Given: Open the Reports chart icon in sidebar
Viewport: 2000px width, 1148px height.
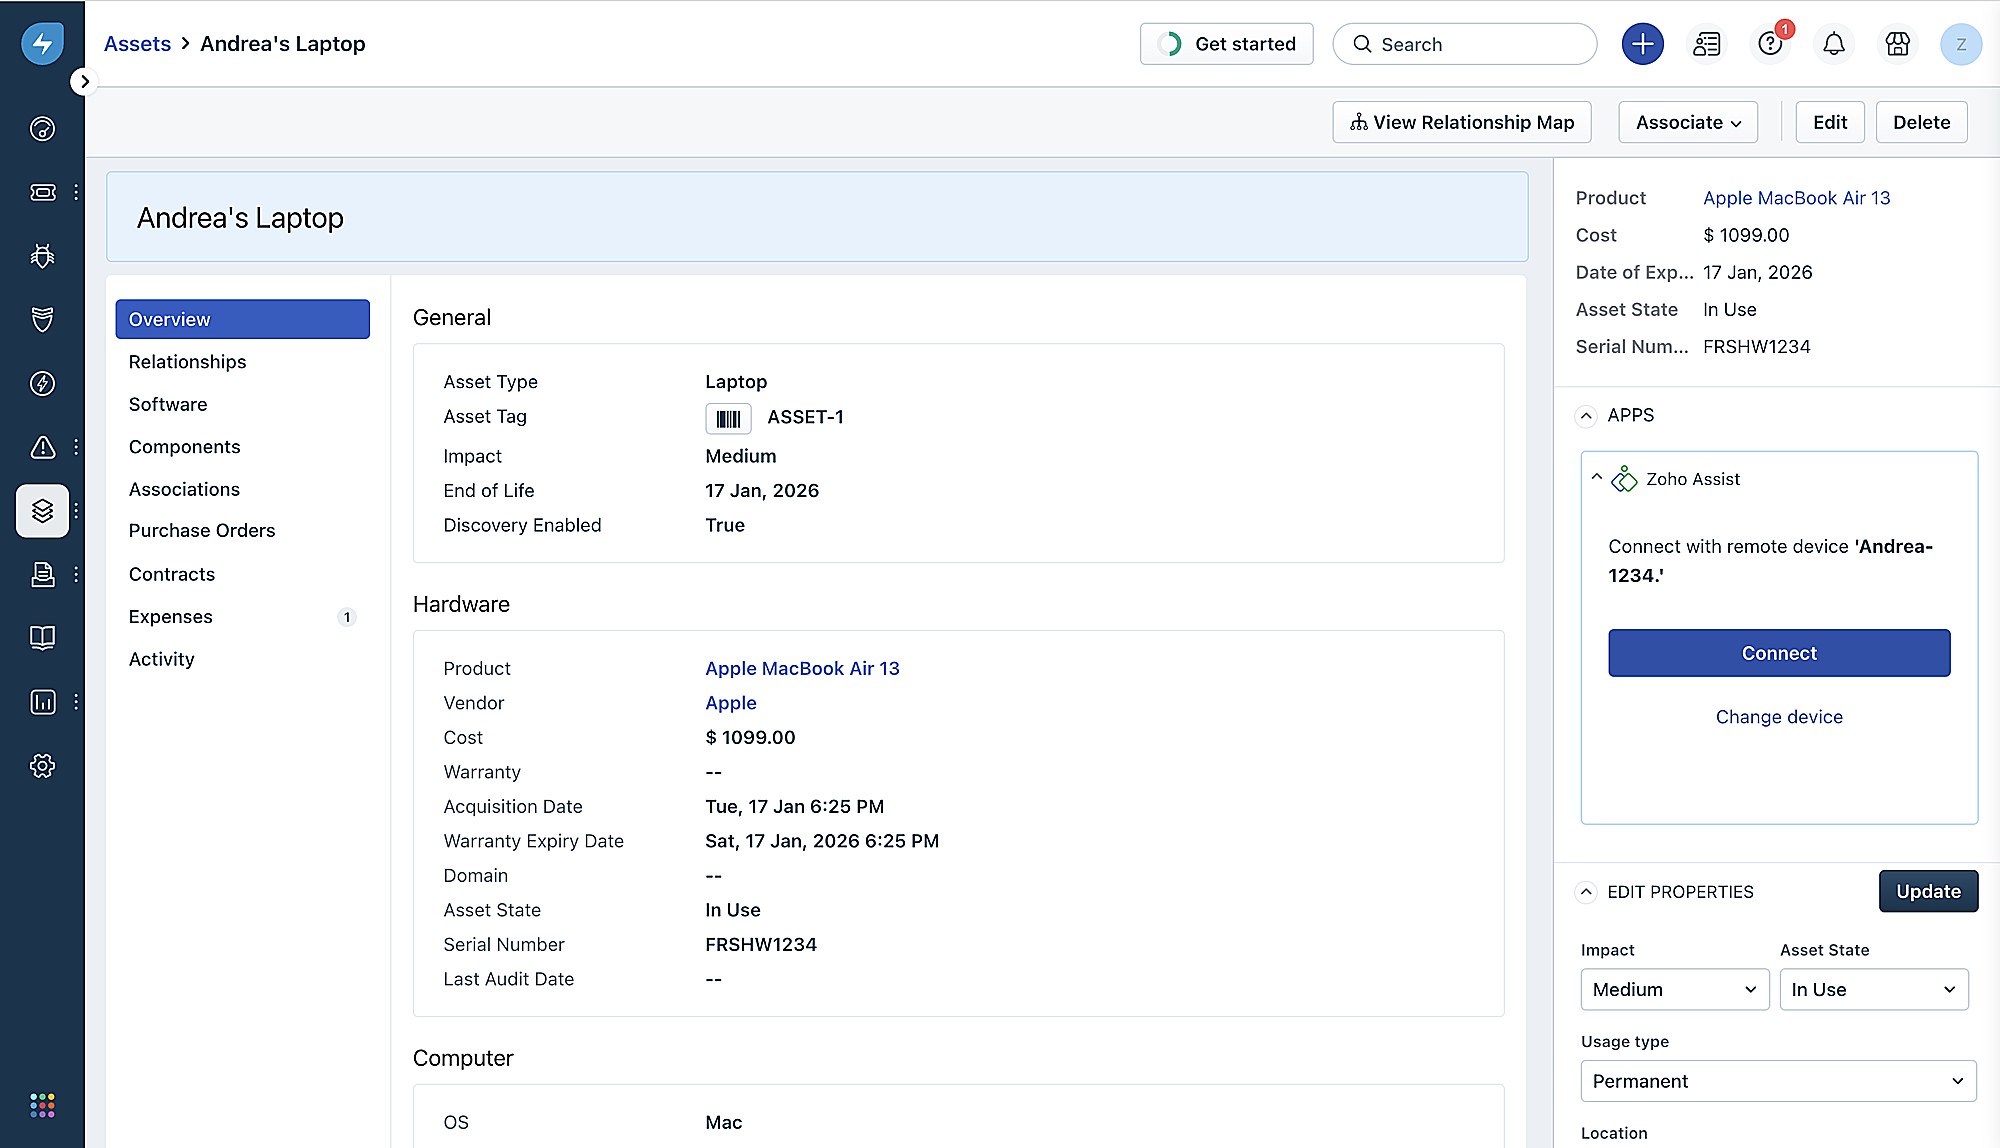Looking at the screenshot, I should tap(42, 702).
